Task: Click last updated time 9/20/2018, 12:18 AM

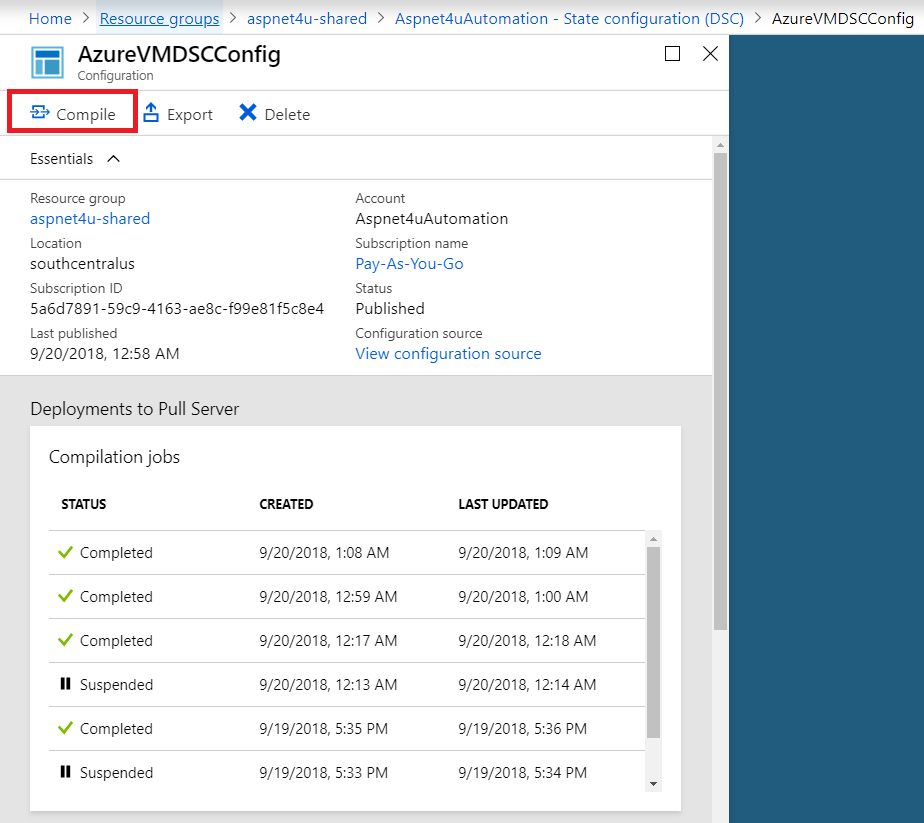Action: pos(527,640)
